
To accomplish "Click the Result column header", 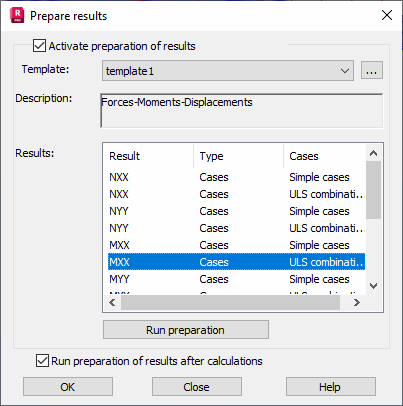I will pyautogui.click(x=148, y=156).
